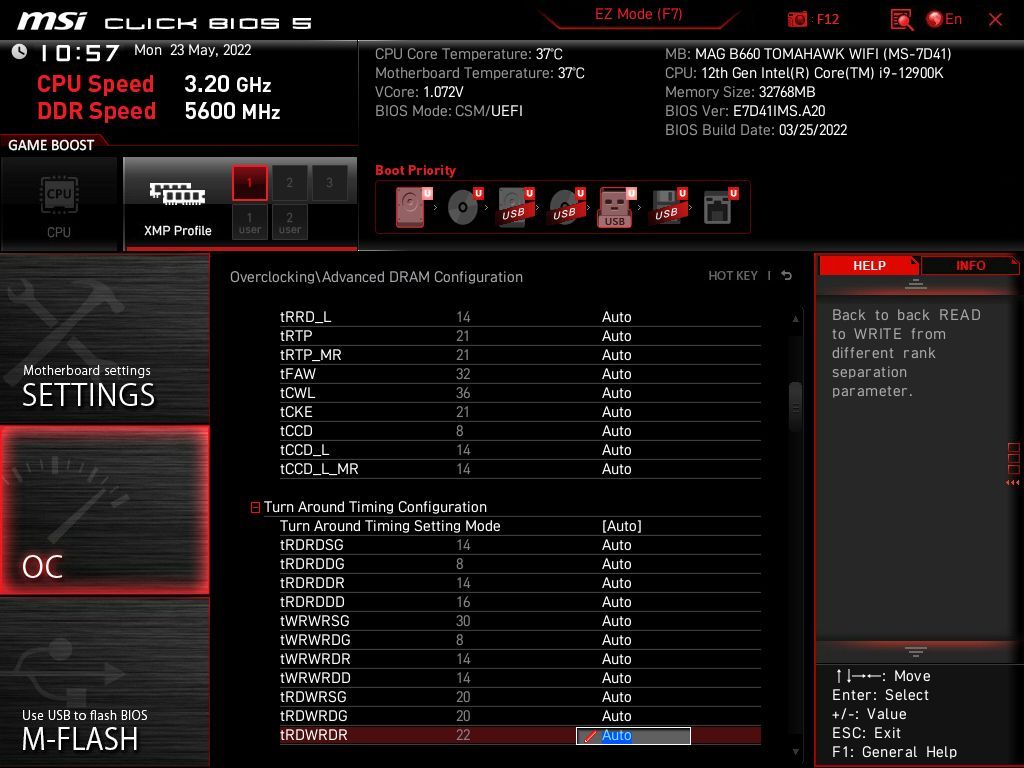The width and height of the screenshot is (1024, 768).
Task: Switch to the INFO tab
Action: tap(970, 266)
